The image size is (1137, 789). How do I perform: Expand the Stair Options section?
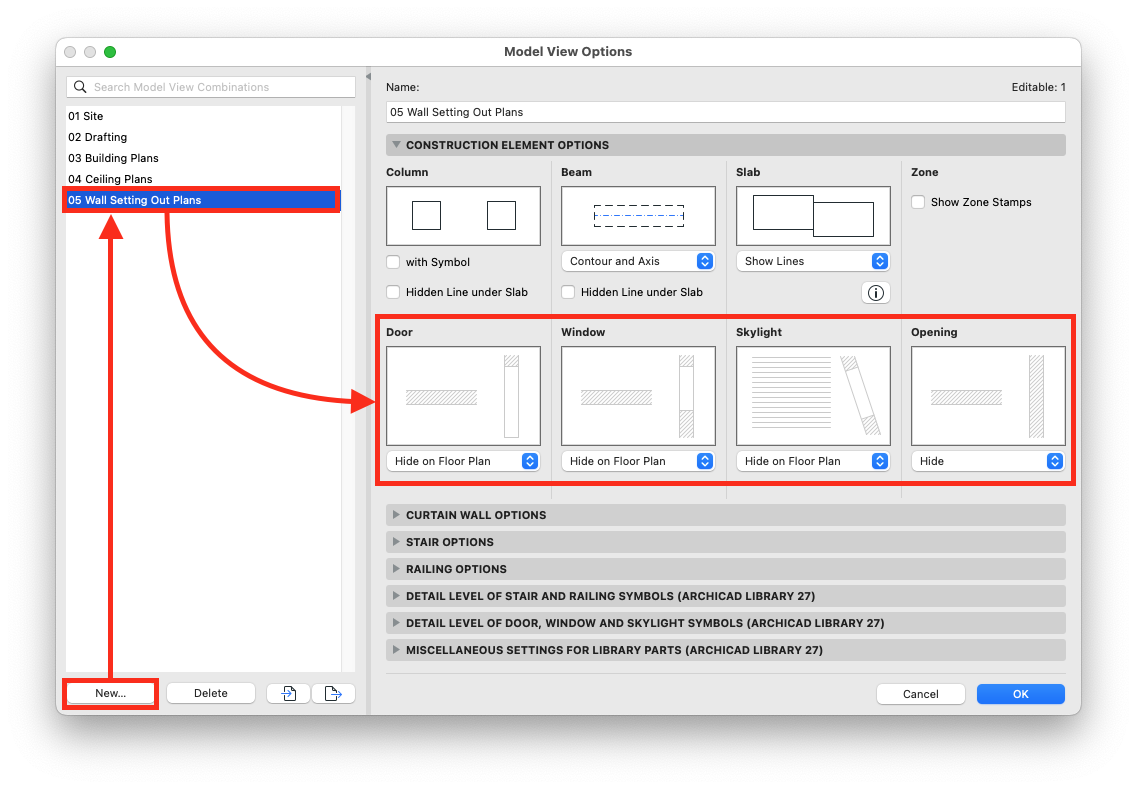(726, 542)
